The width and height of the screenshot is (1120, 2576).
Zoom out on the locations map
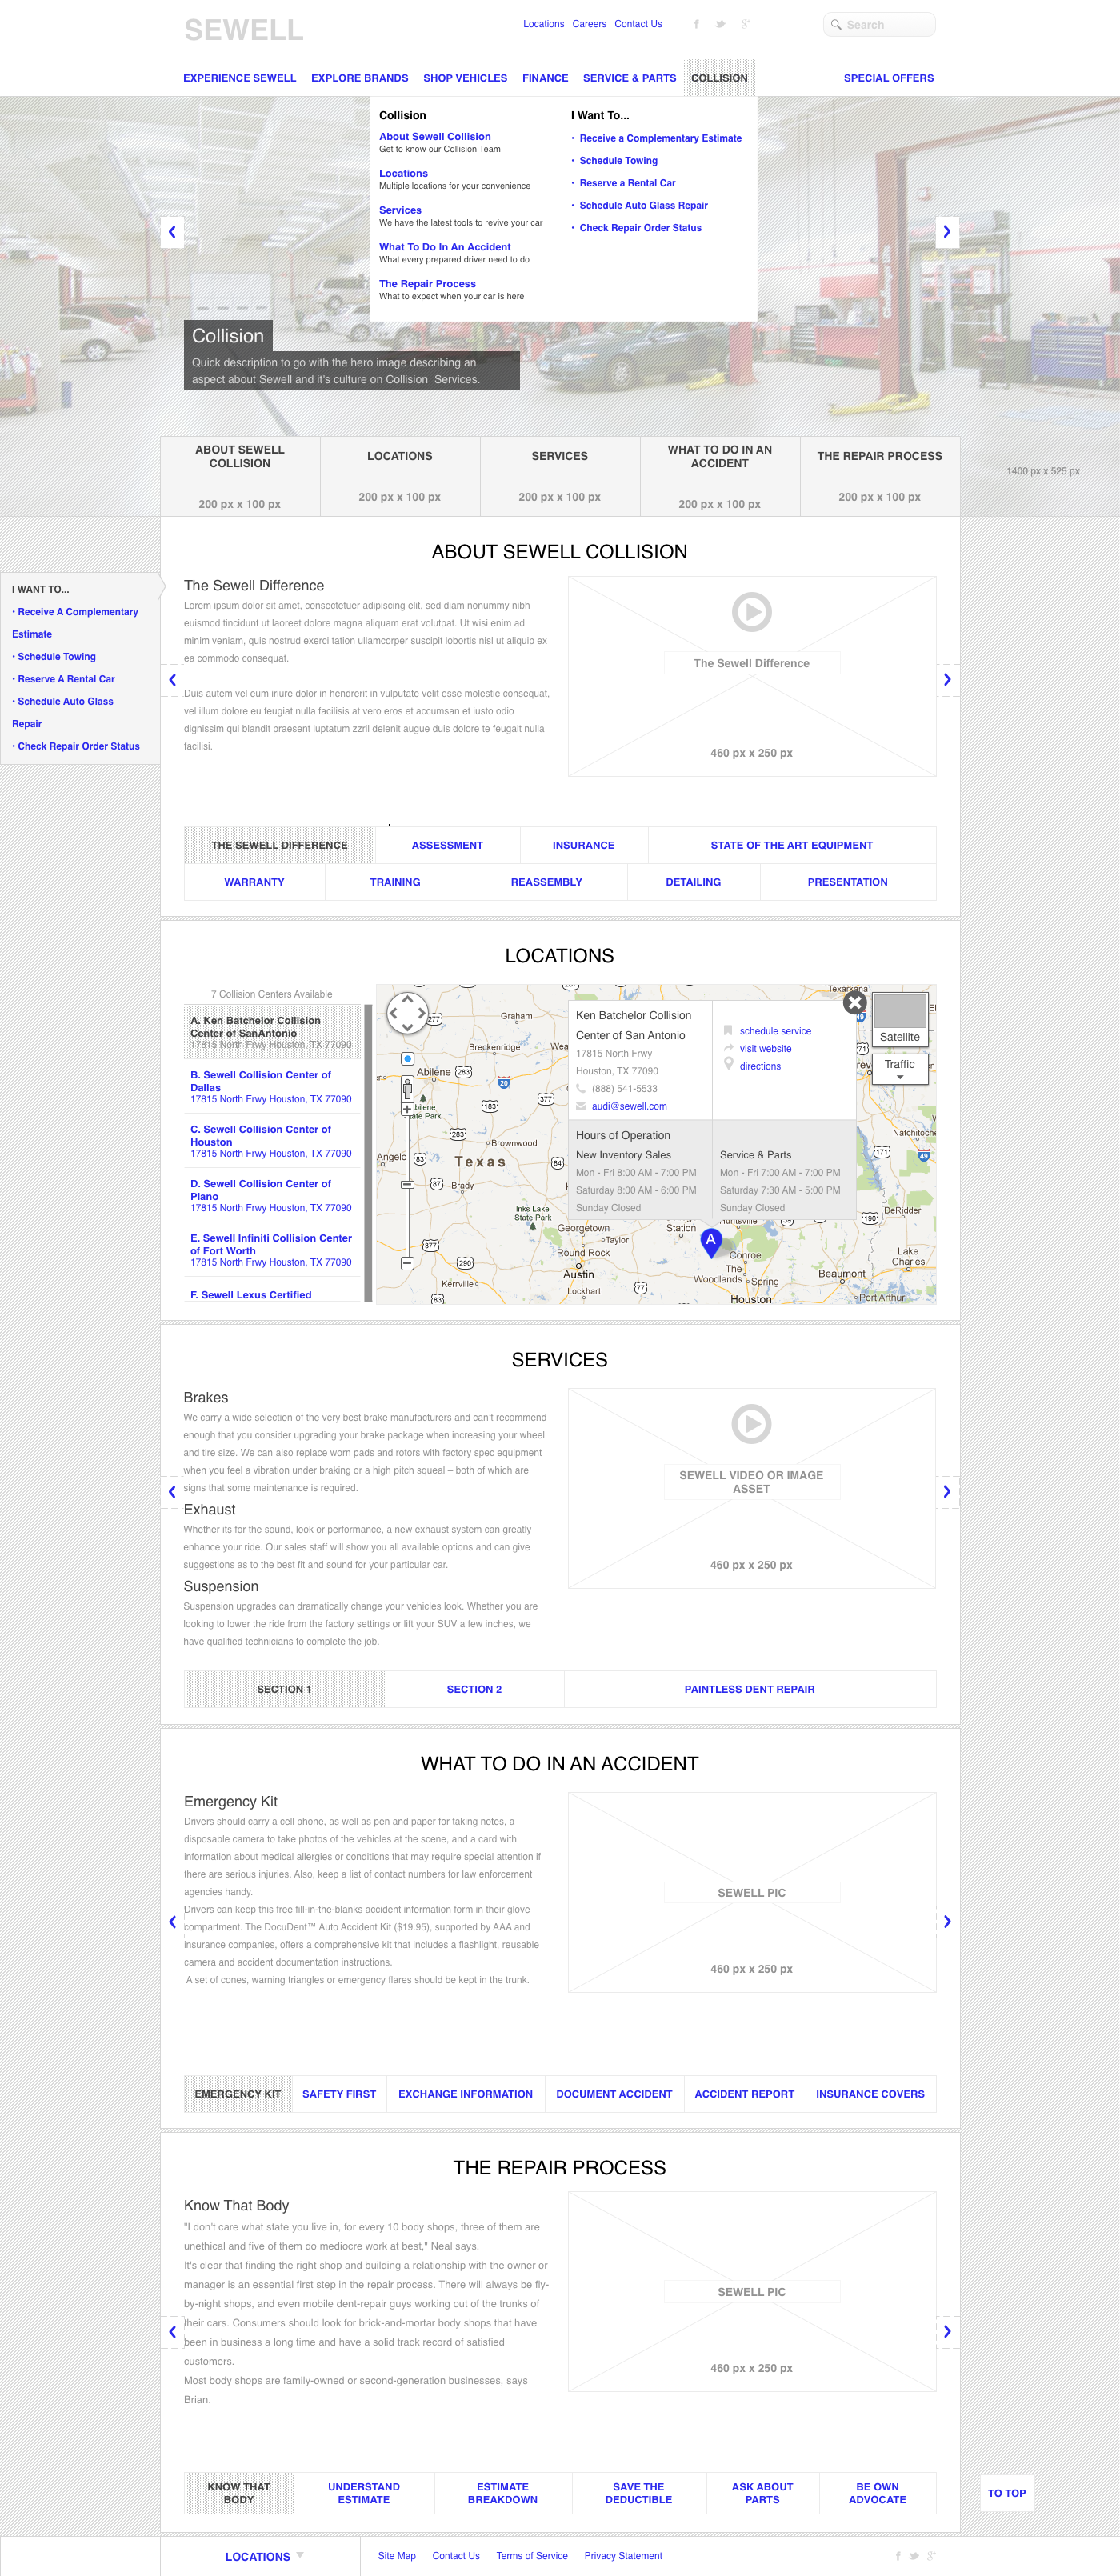pyautogui.click(x=407, y=1263)
